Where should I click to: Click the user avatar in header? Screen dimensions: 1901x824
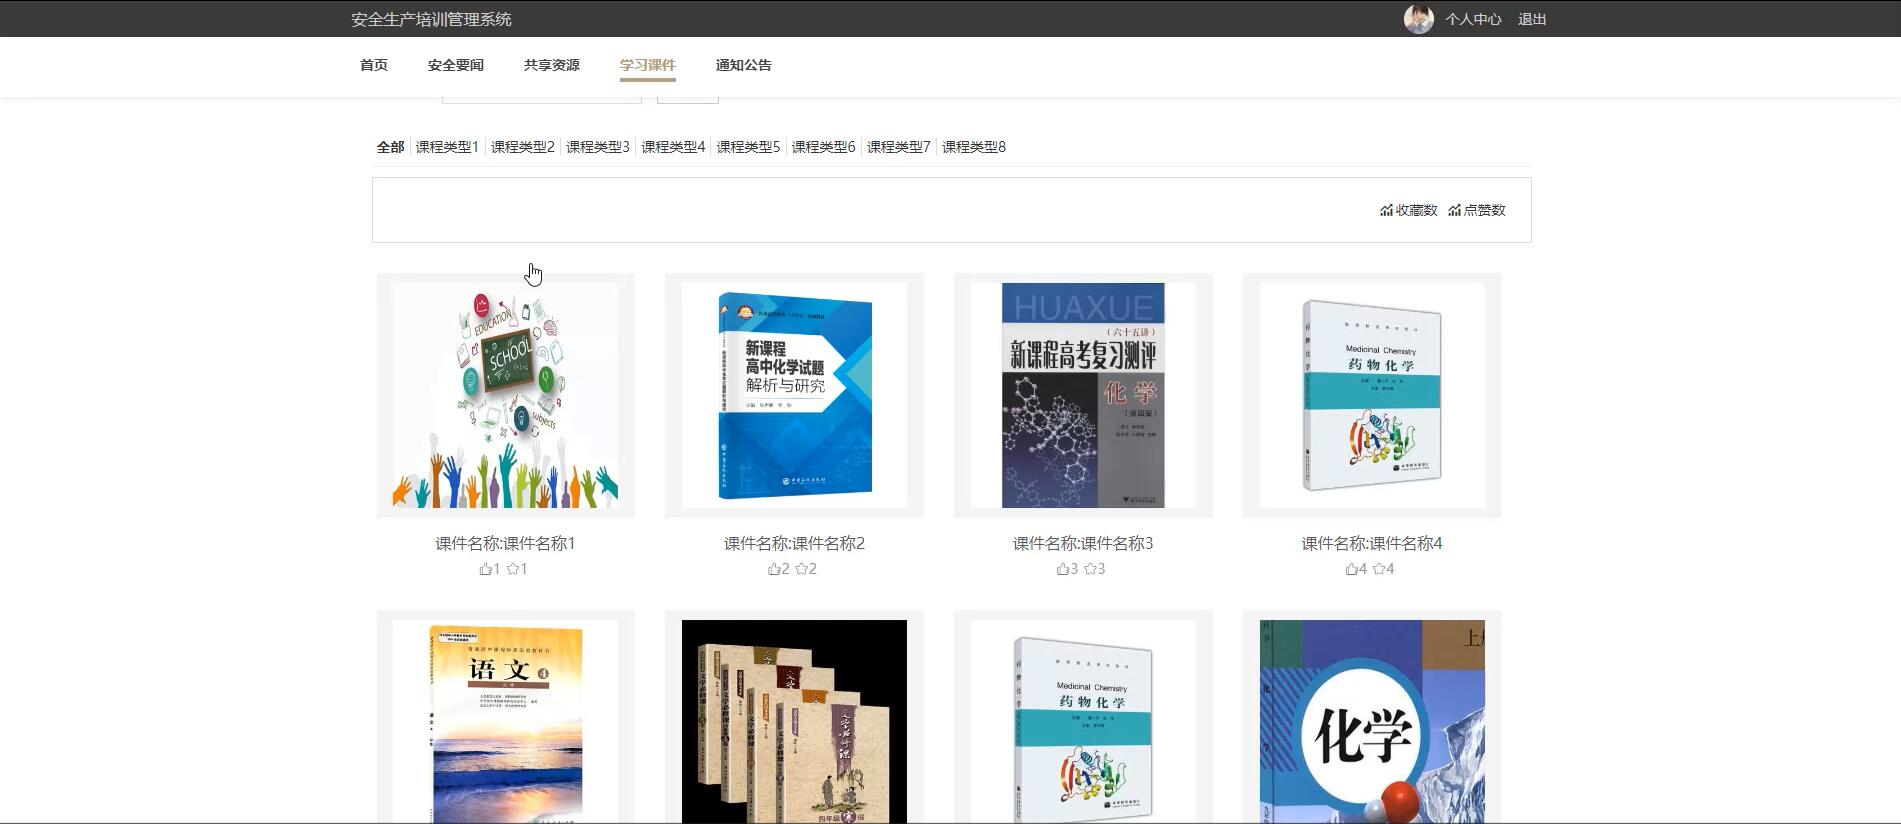(1418, 19)
